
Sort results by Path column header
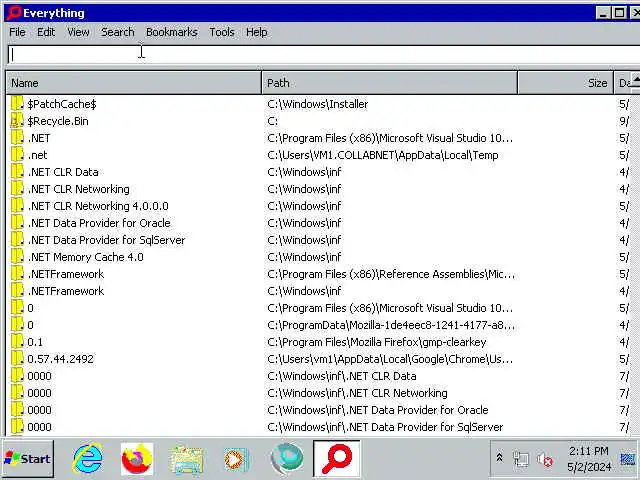390,83
